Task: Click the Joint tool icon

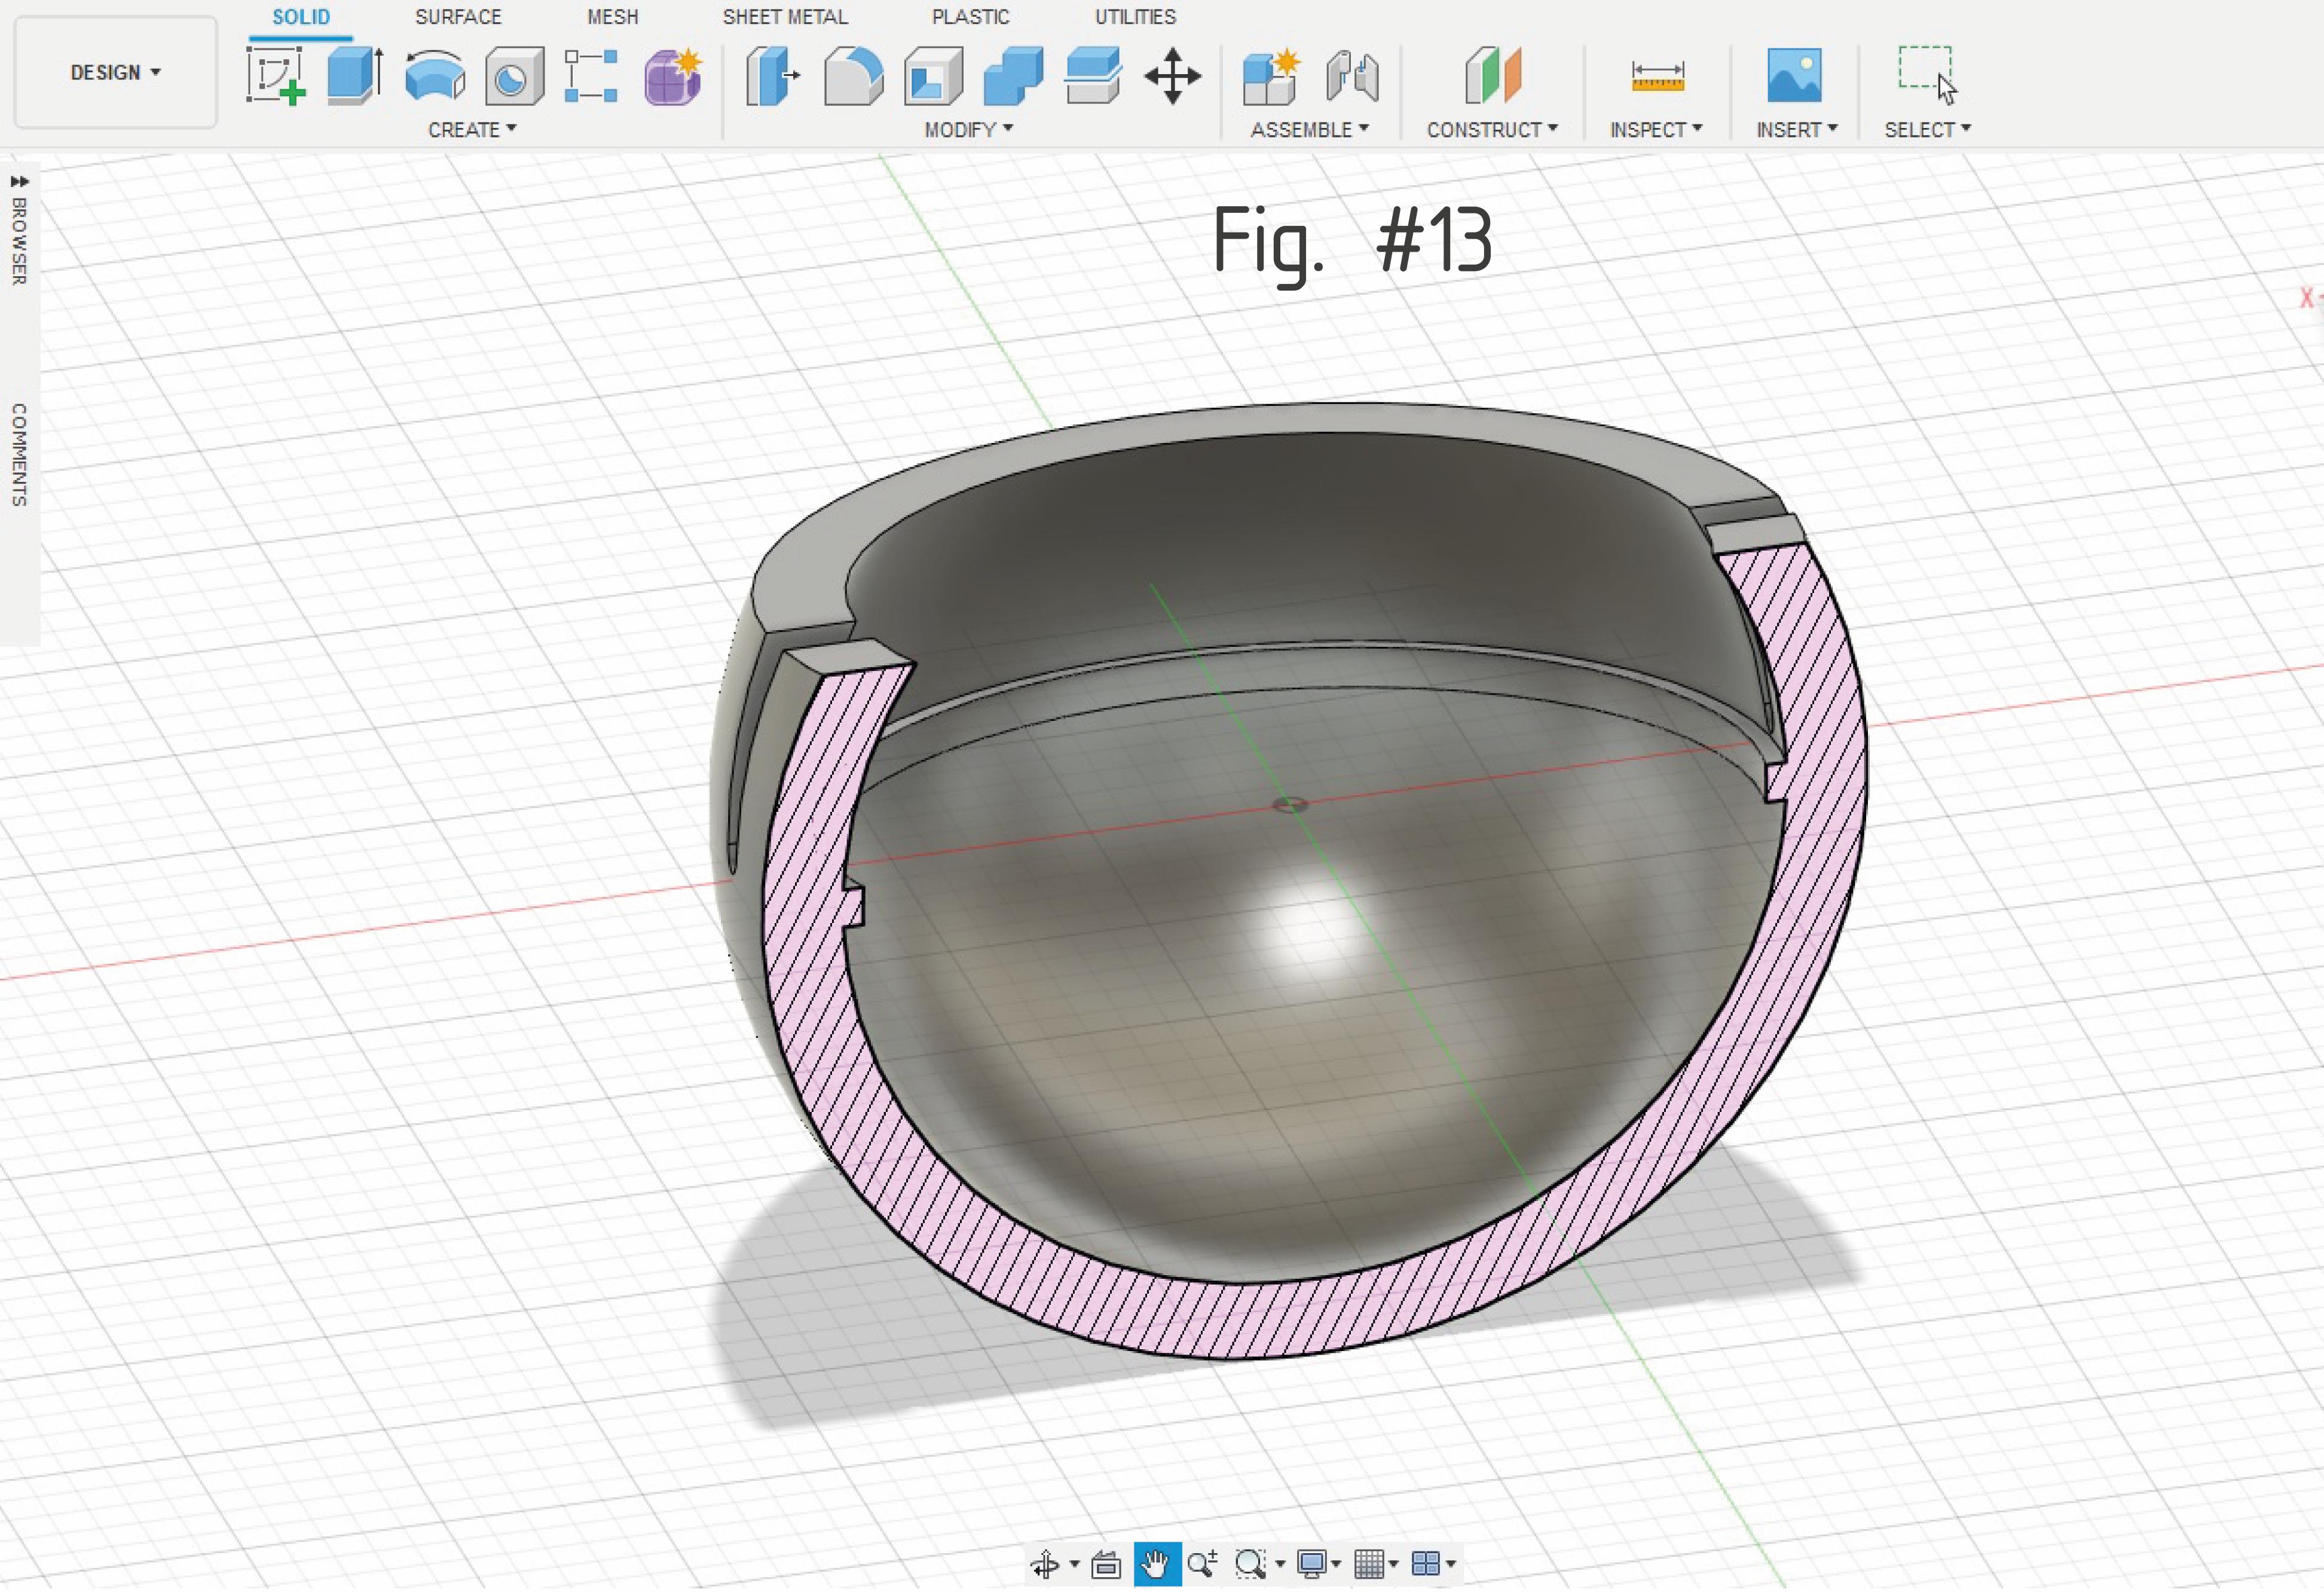Action: coord(1352,76)
